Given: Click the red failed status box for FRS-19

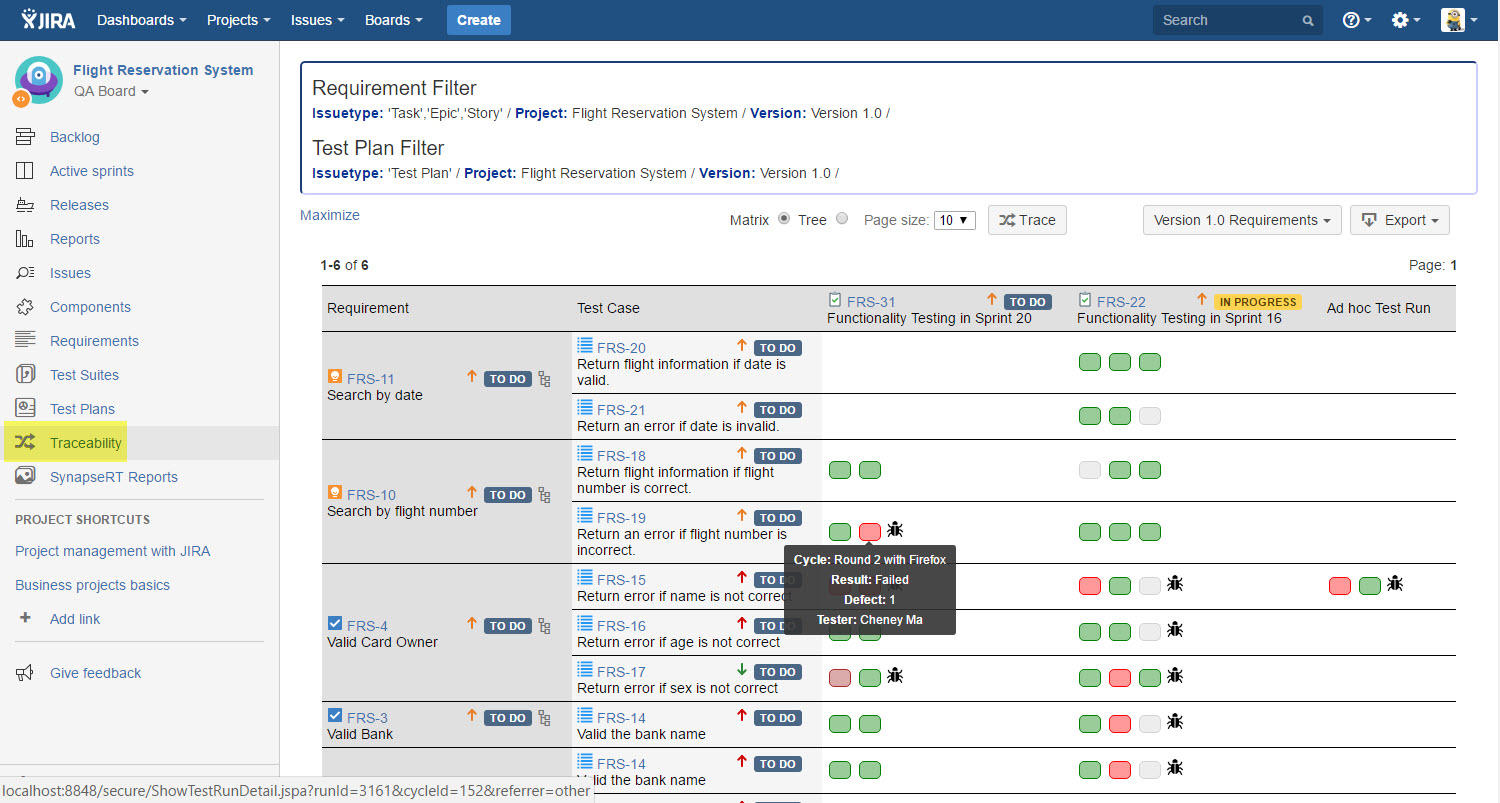Looking at the screenshot, I should click(870, 532).
